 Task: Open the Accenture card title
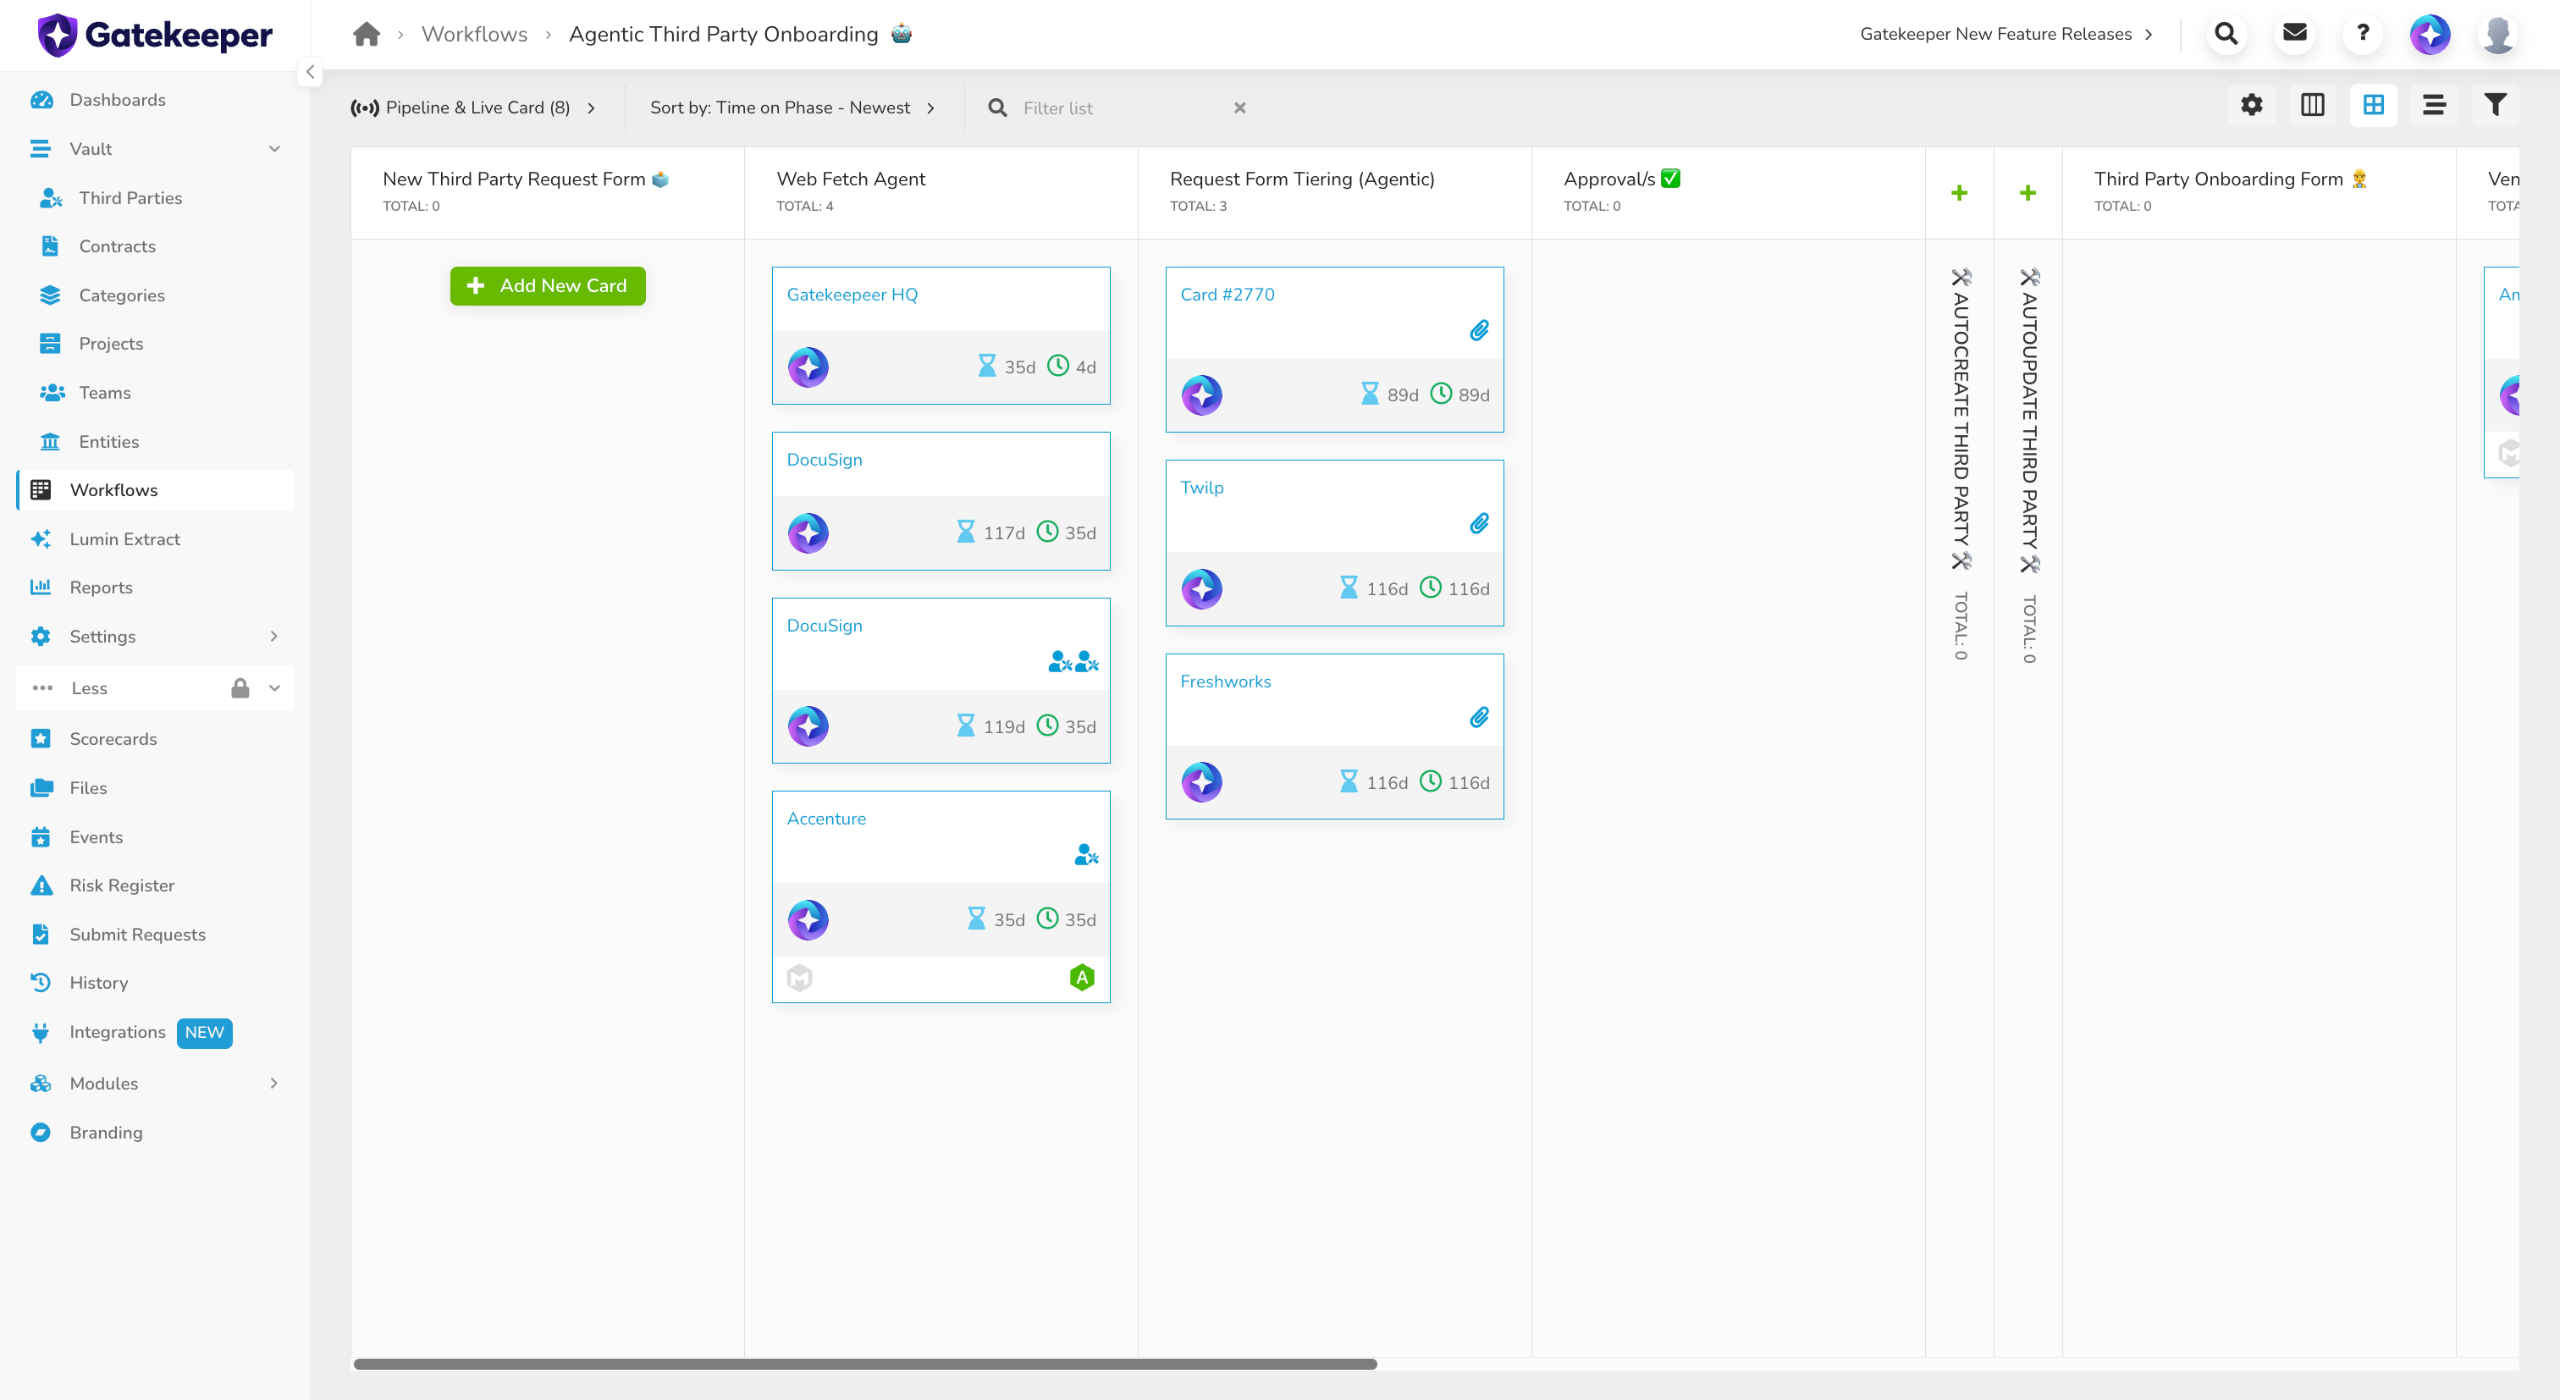[x=826, y=819]
